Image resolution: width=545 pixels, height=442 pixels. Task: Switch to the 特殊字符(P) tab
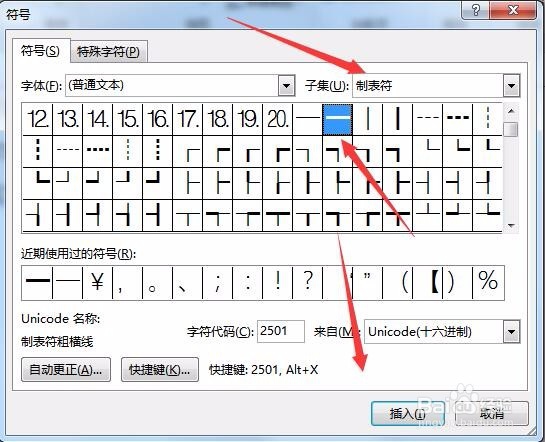[108, 52]
